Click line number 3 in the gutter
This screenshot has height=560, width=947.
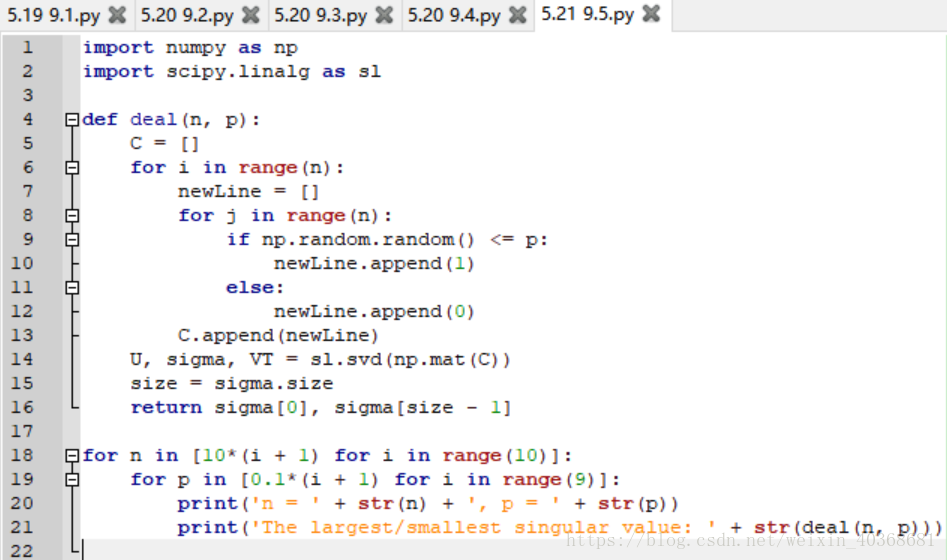point(28,95)
